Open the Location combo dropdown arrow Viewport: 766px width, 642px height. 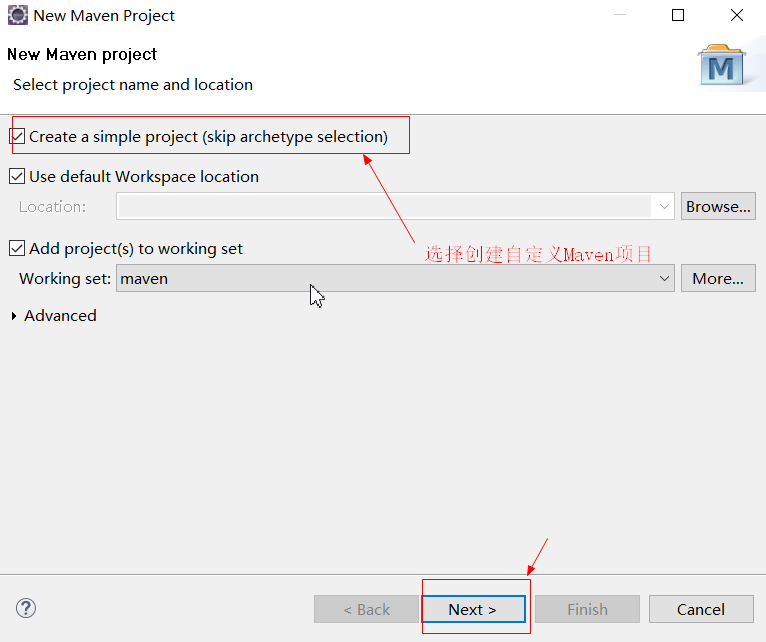pos(664,207)
